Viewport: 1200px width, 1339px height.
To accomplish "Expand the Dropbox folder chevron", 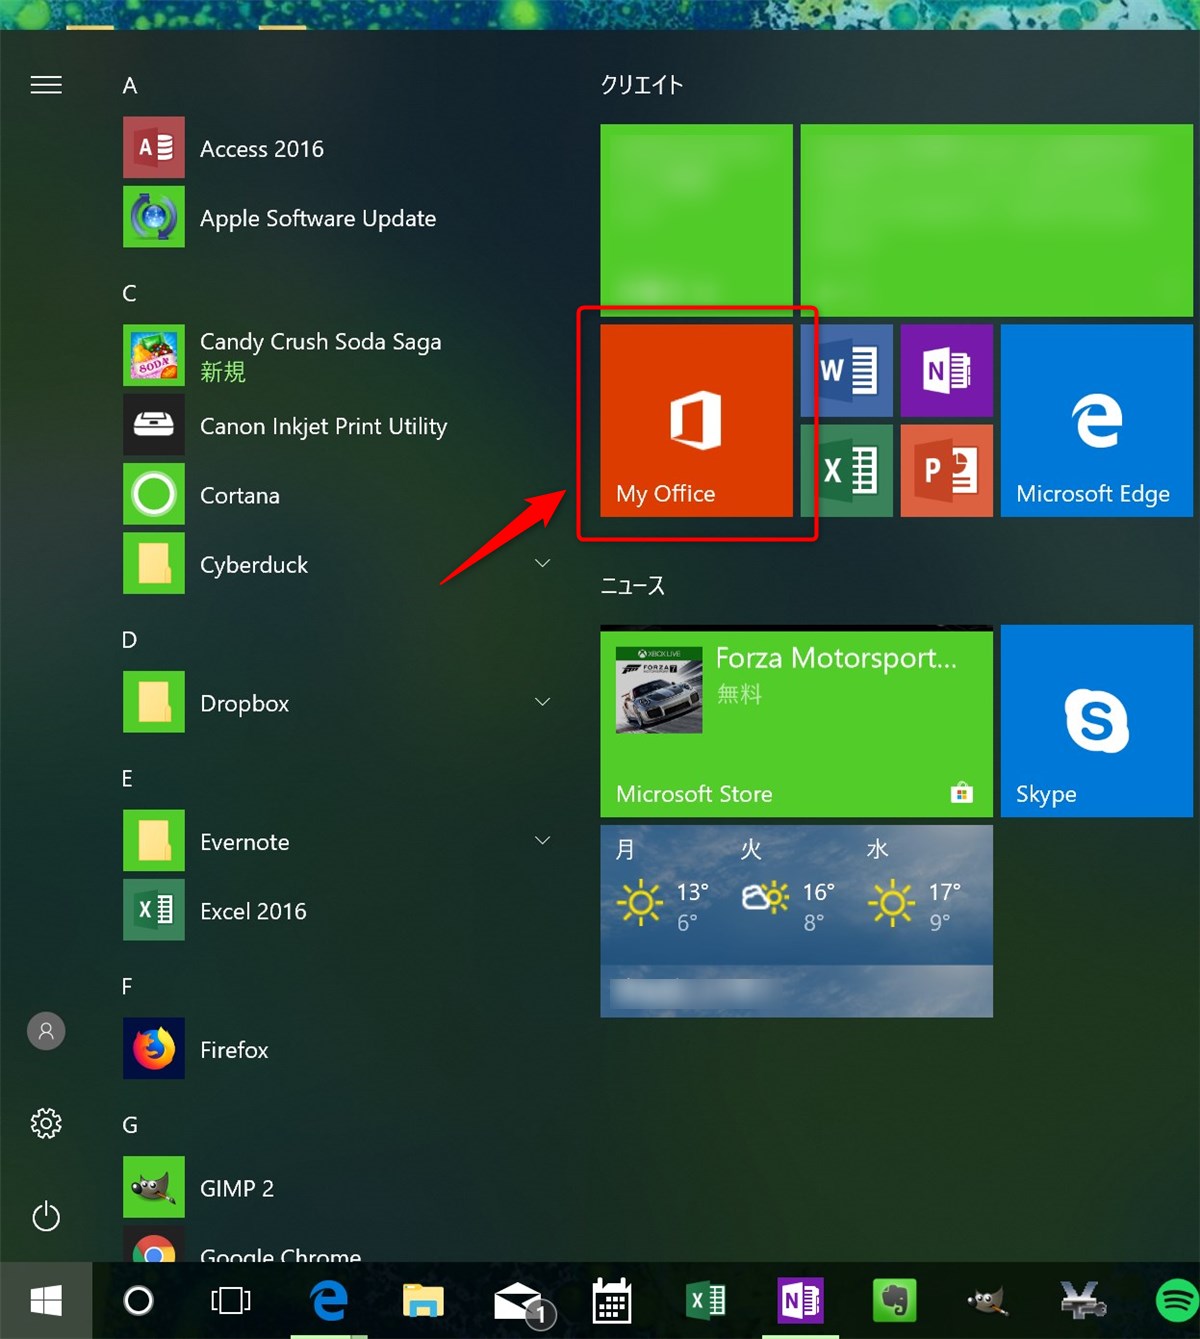I will [542, 702].
